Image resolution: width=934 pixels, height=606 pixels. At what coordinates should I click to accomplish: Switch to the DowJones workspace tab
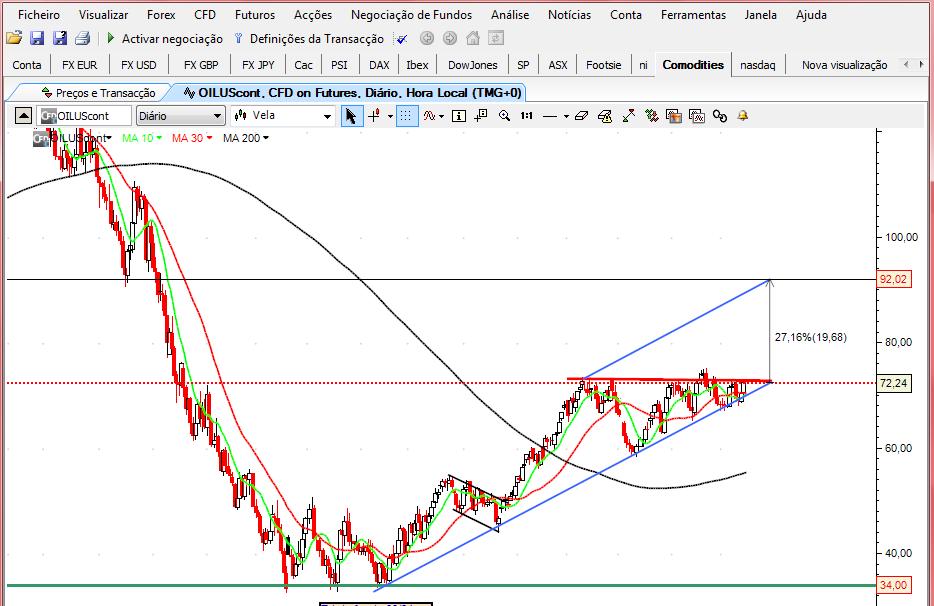click(472, 65)
